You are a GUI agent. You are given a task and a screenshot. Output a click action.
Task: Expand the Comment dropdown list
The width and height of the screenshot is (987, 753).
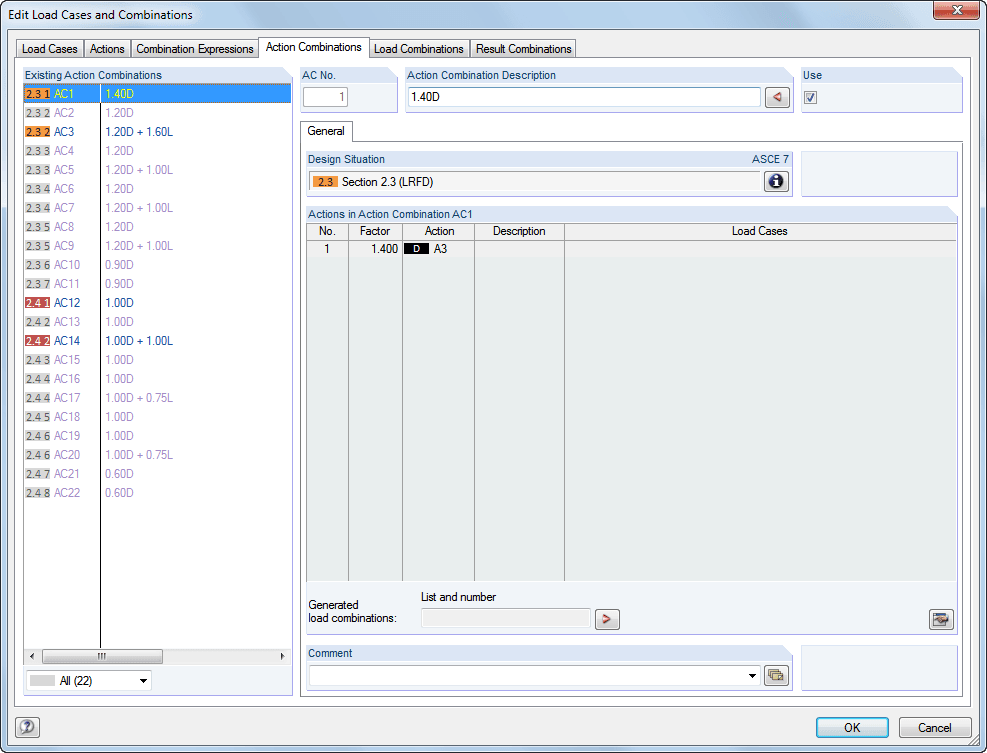tap(752, 676)
